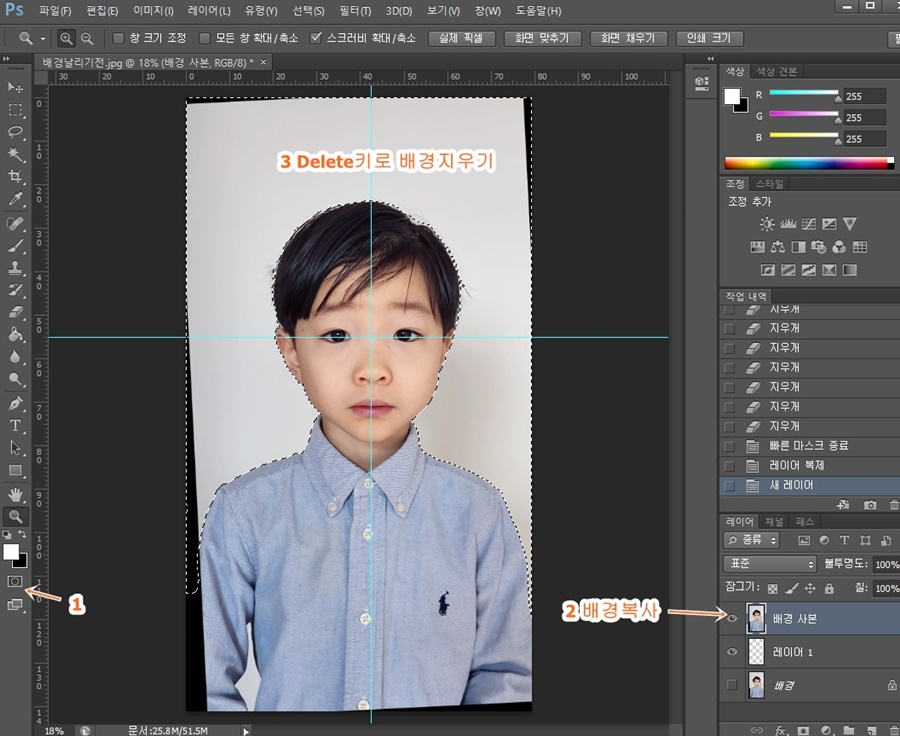This screenshot has width=900, height=736.
Task: Disable 스크러비 확대/축소 checkbox
Action: click(x=316, y=38)
